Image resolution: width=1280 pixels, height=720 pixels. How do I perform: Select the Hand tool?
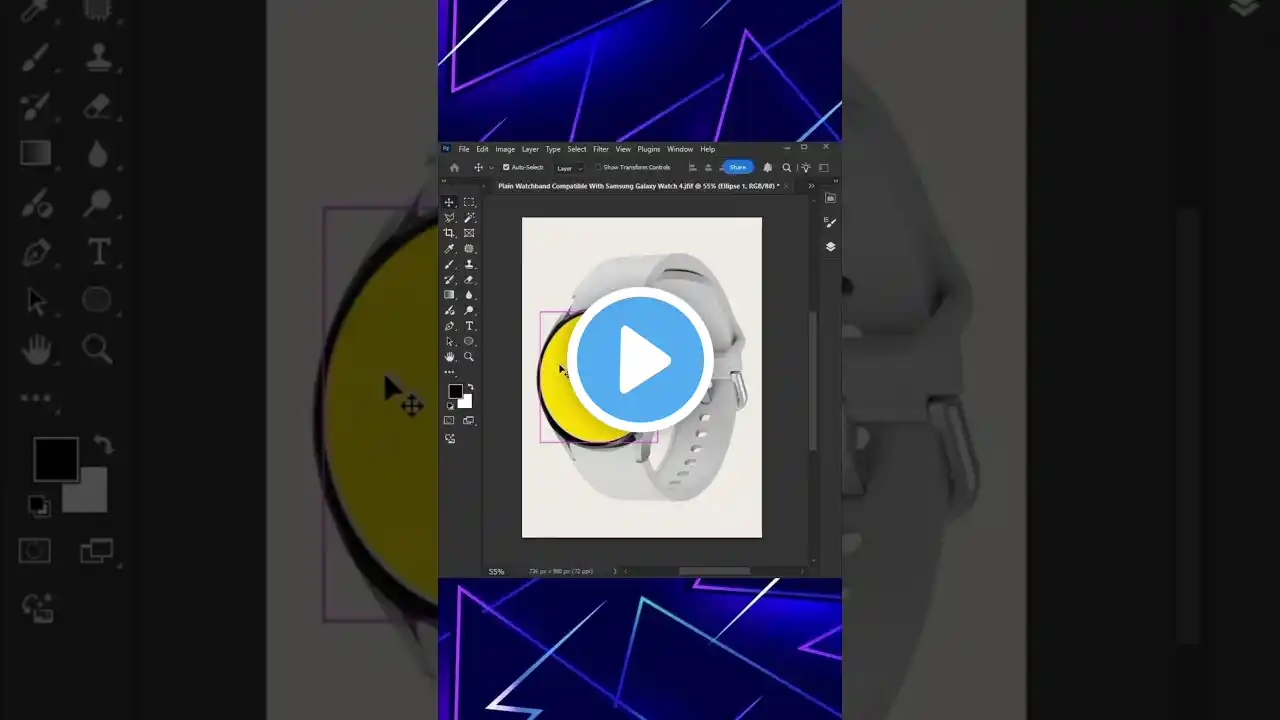pyautogui.click(x=450, y=357)
